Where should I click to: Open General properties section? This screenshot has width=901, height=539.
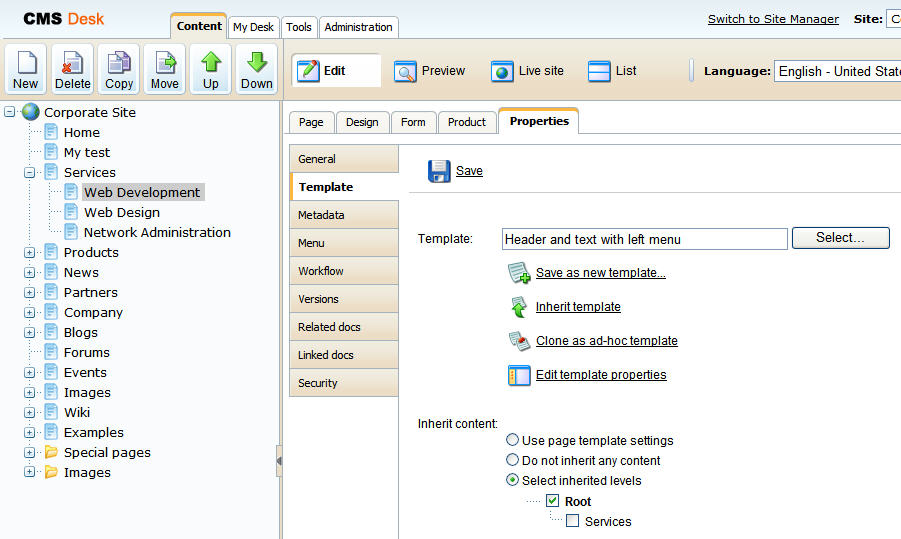point(344,159)
